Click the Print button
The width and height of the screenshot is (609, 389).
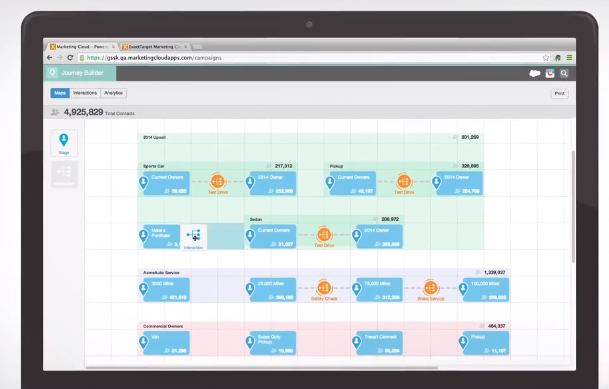[559, 94]
